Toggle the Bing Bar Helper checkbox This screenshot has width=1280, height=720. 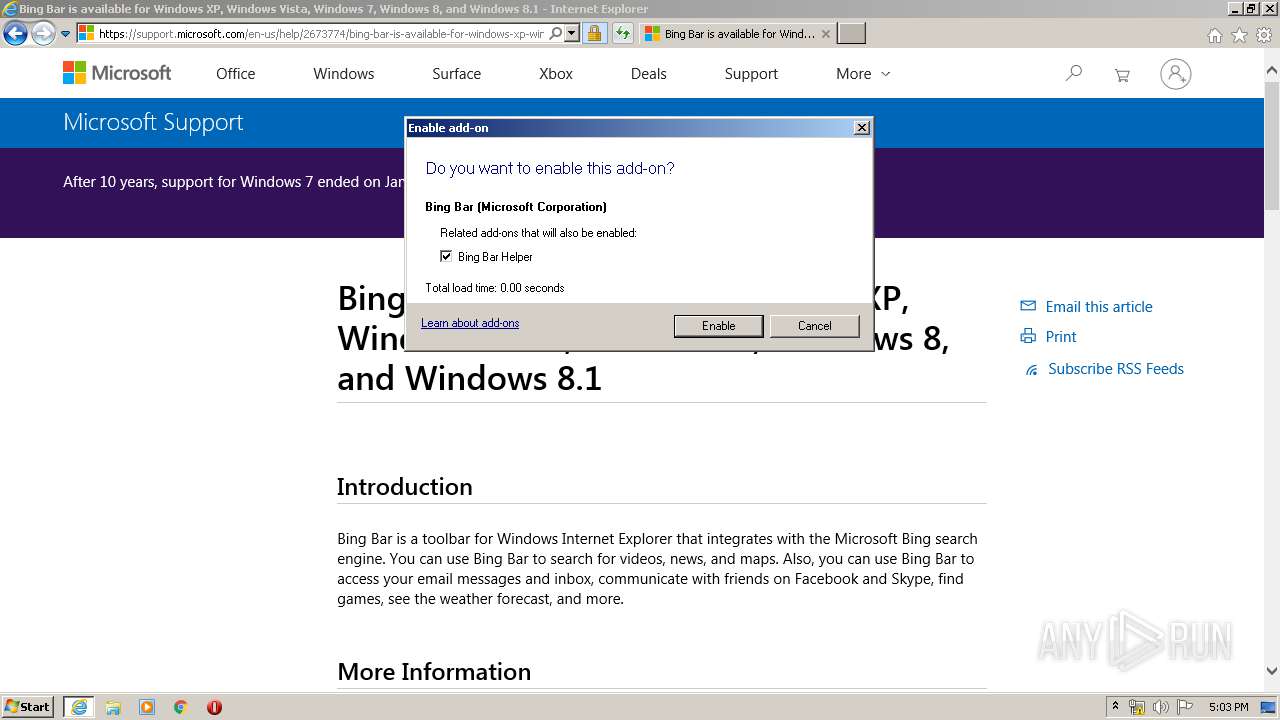(x=446, y=256)
